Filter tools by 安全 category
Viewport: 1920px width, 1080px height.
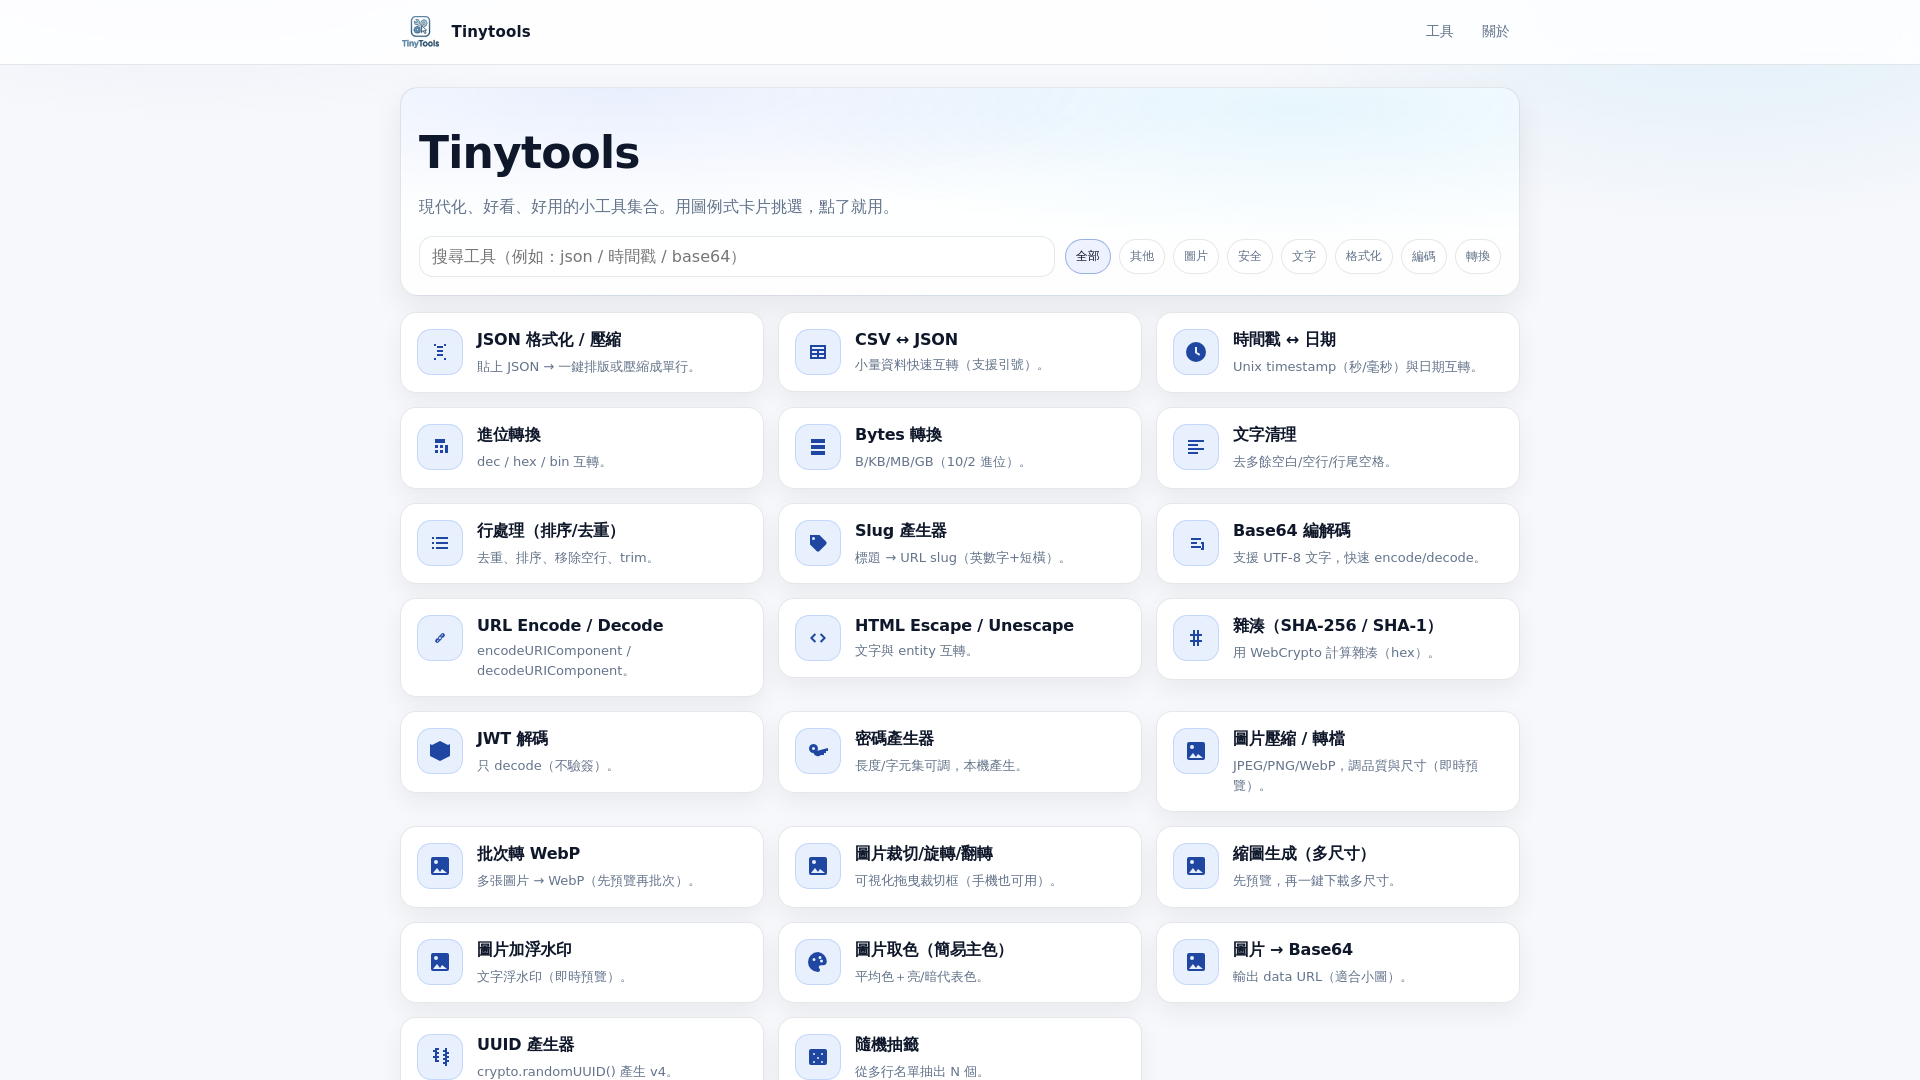tap(1250, 257)
